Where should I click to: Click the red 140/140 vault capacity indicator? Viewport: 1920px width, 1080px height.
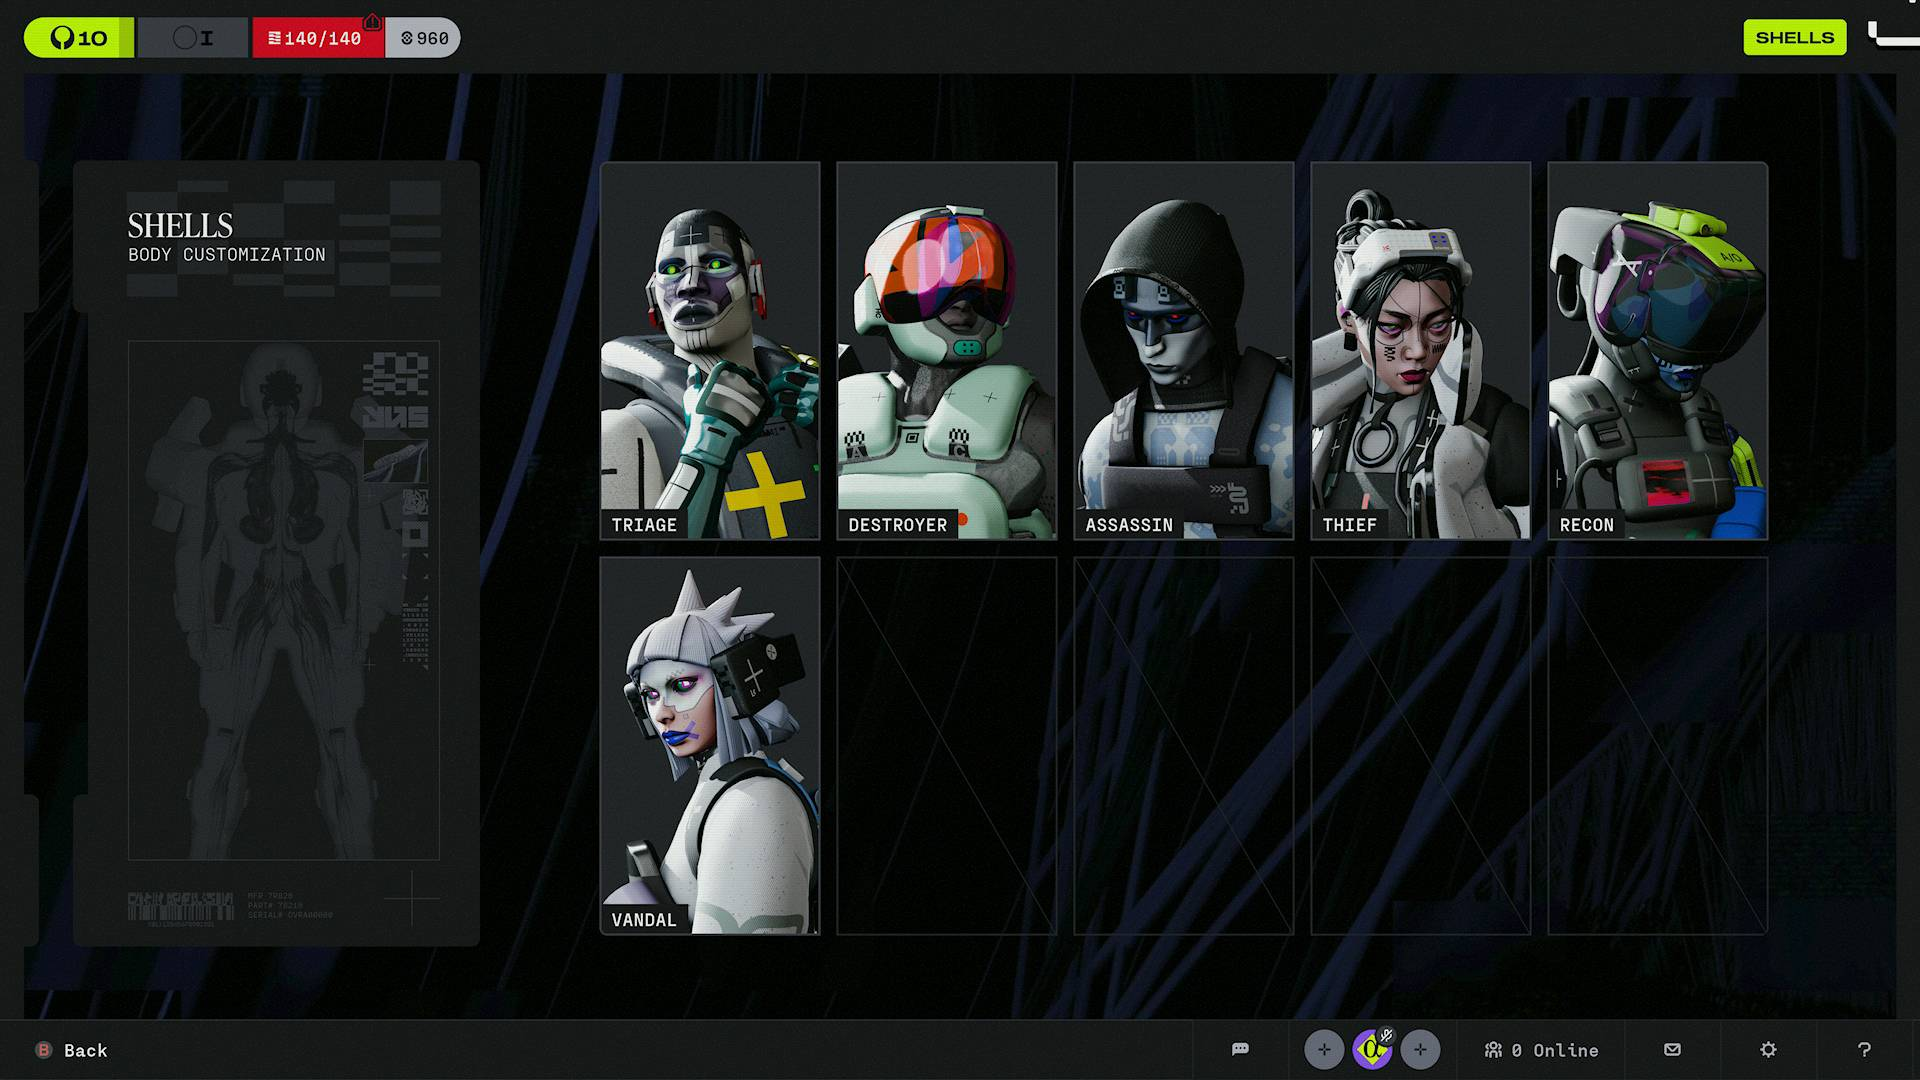click(x=317, y=38)
